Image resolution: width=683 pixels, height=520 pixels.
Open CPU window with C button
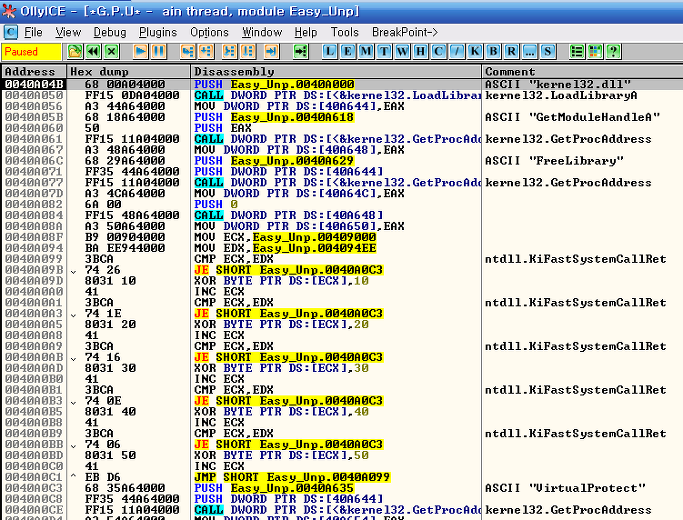tap(438, 52)
